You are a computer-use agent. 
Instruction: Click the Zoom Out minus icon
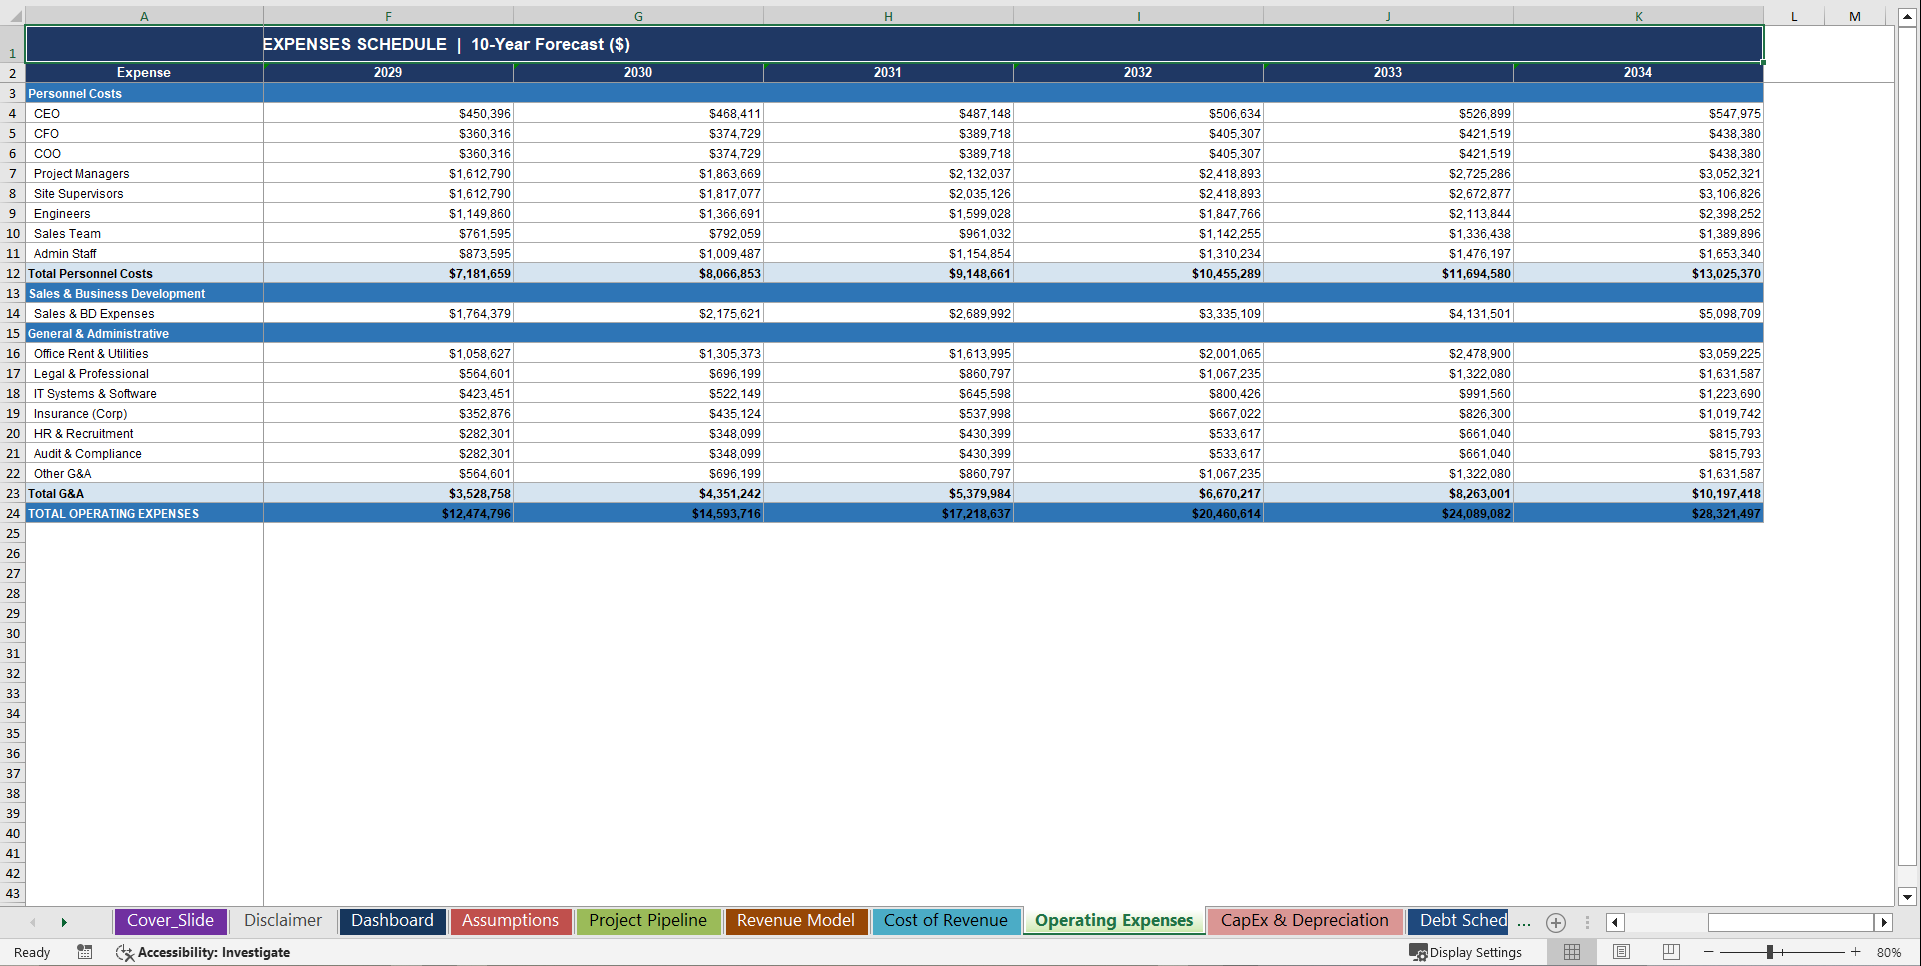pos(1709,952)
